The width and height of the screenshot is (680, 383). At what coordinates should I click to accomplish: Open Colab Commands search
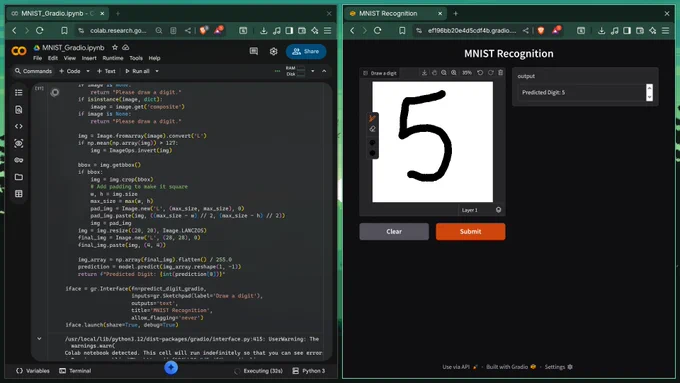(x=33, y=71)
